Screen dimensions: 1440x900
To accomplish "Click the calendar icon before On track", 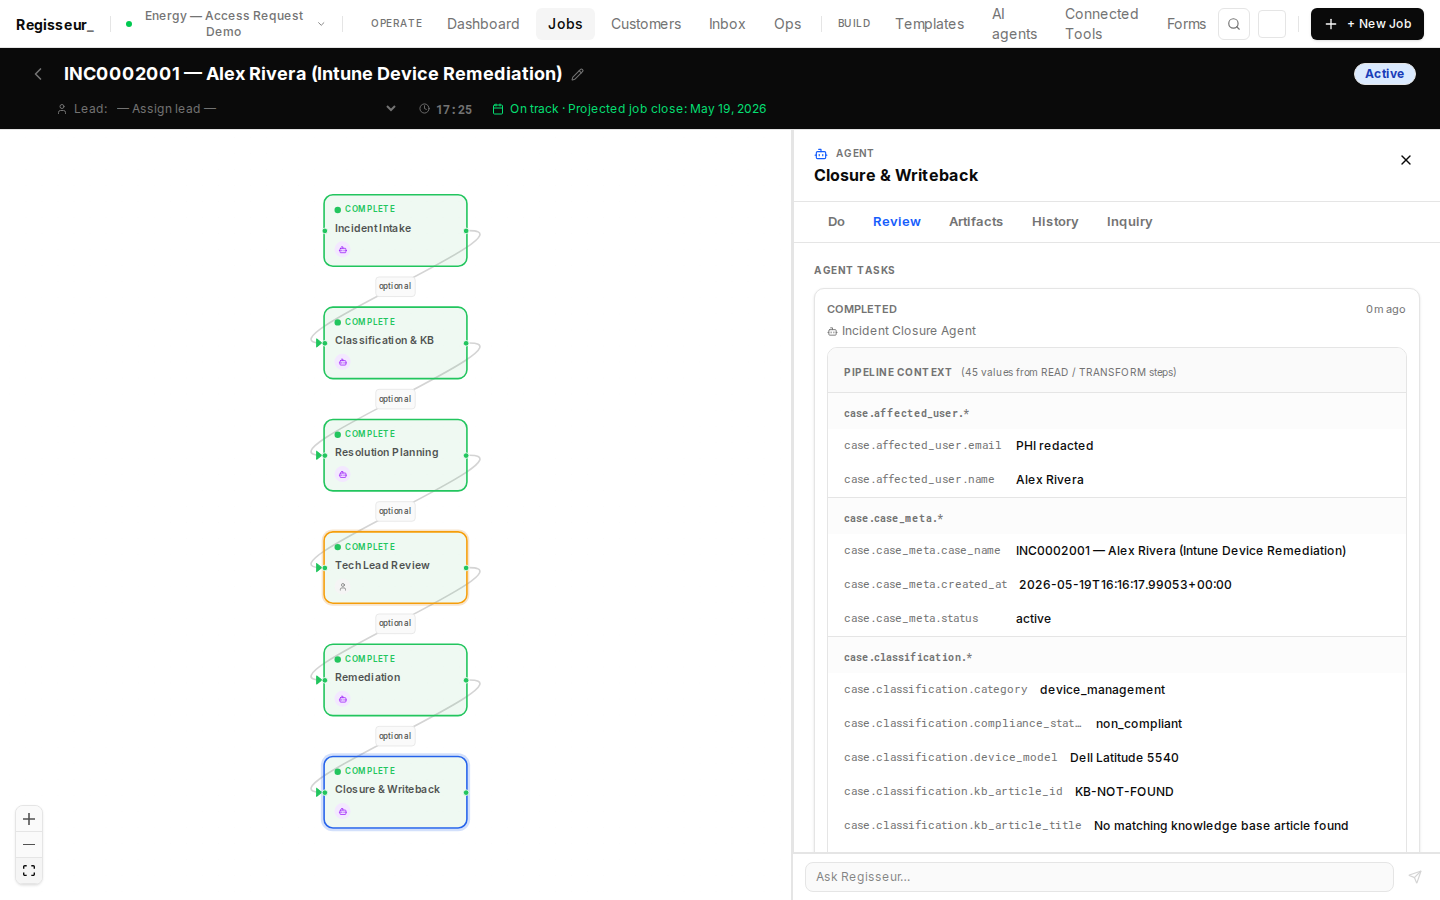I will pos(498,109).
